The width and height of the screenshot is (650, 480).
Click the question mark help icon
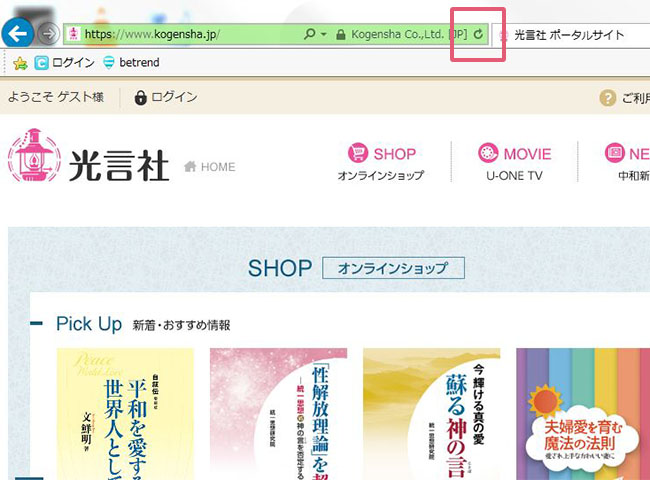(x=607, y=98)
